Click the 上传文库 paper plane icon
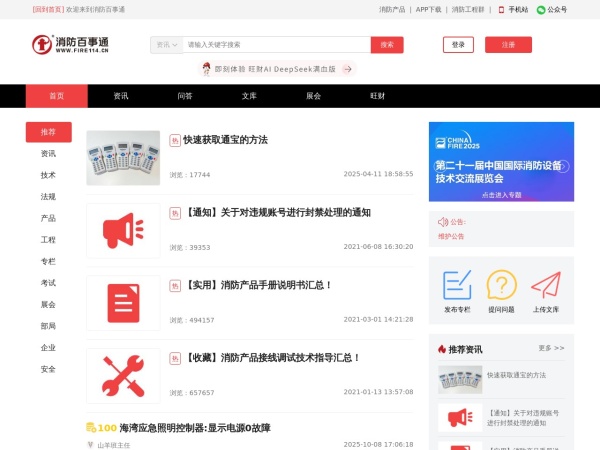Image resolution: width=600 pixels, height=450 pixels. [x=546, y=285]
